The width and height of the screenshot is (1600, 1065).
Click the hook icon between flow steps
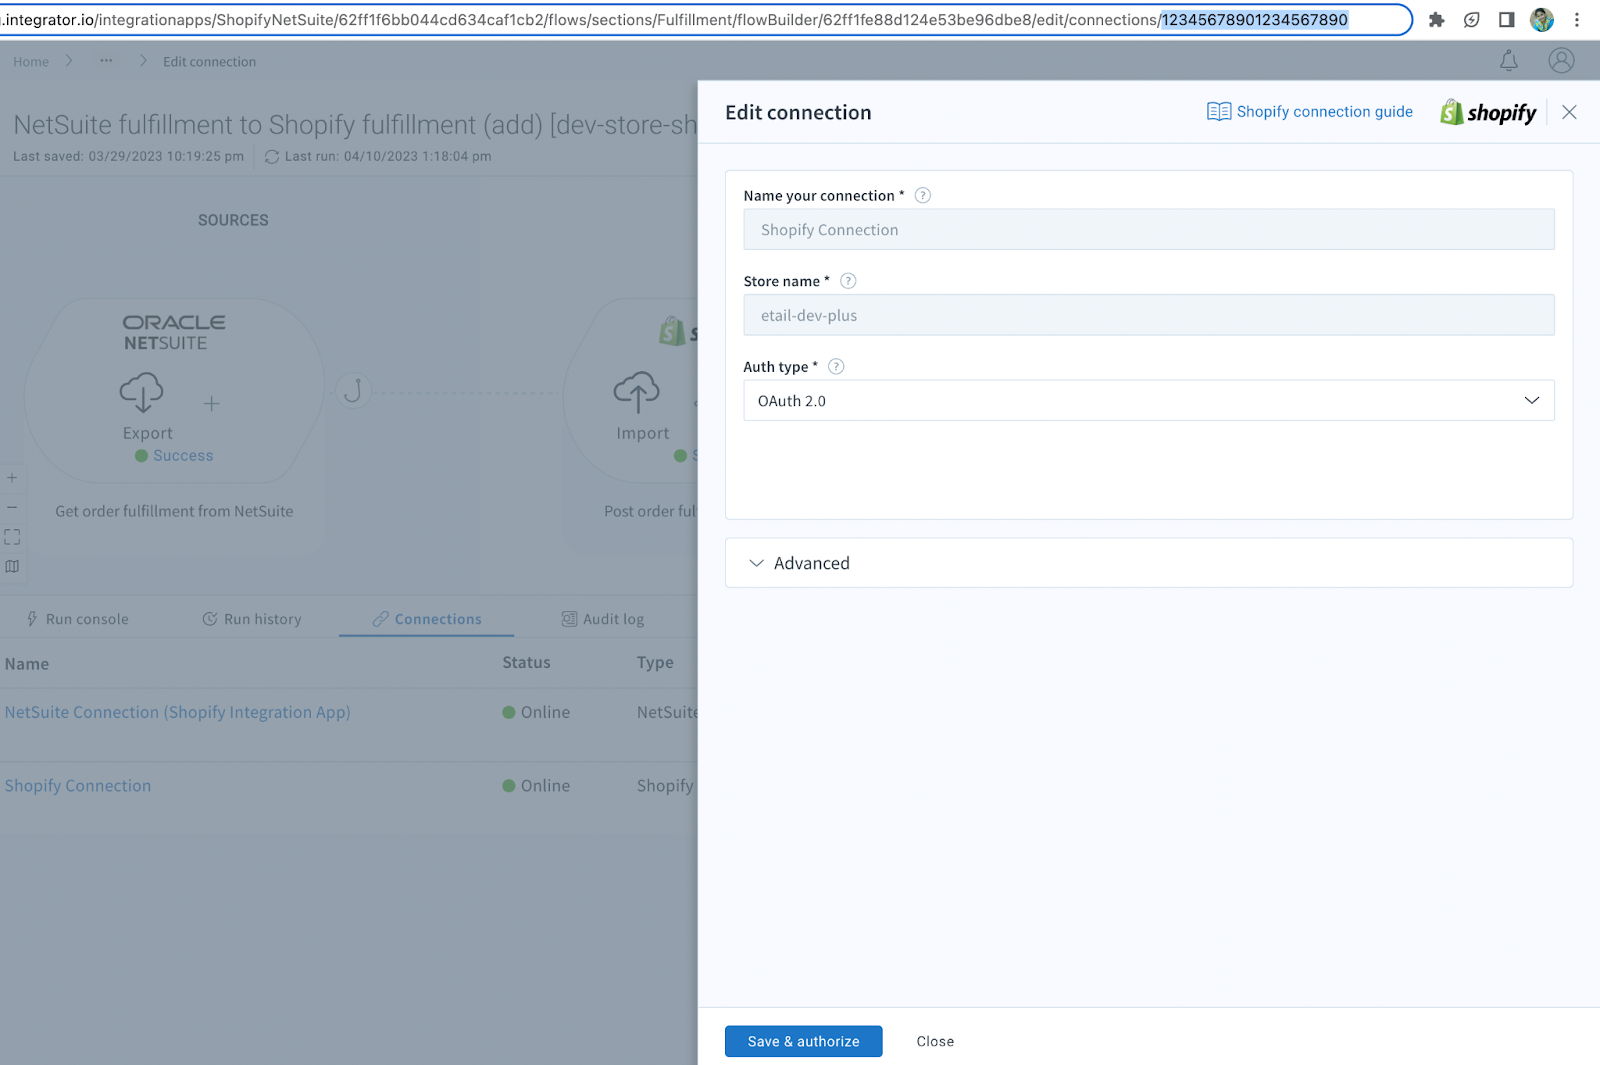pyautogui.click(x=353, y=390)
